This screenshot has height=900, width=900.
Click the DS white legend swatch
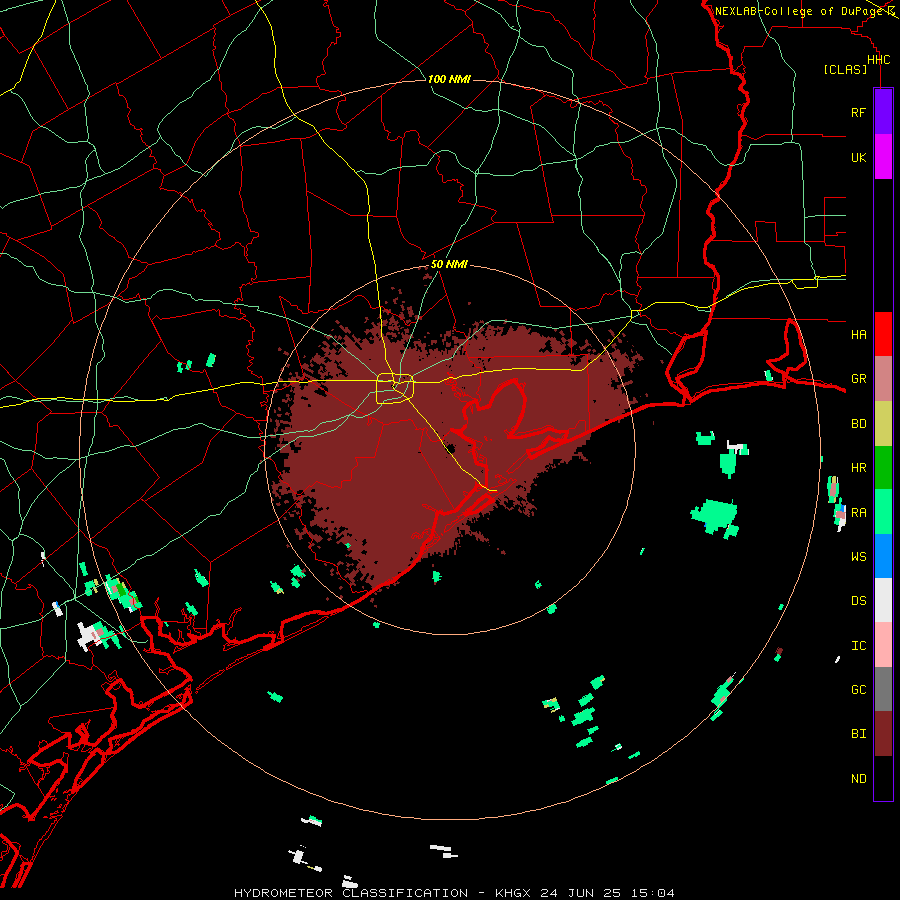coord(883,600)
